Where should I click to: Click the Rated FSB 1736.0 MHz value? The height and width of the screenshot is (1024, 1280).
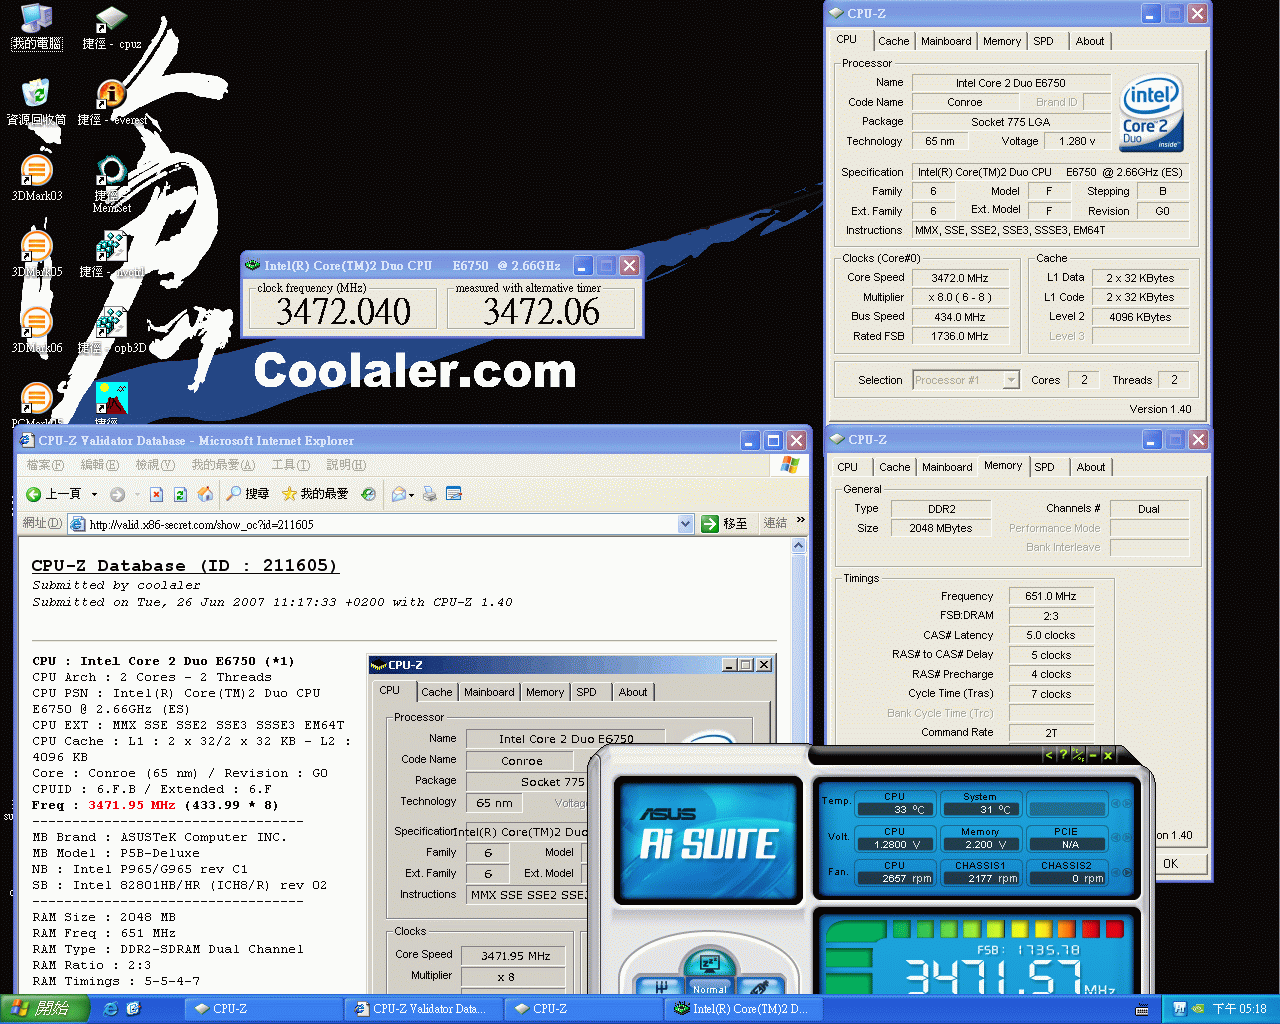960,336
